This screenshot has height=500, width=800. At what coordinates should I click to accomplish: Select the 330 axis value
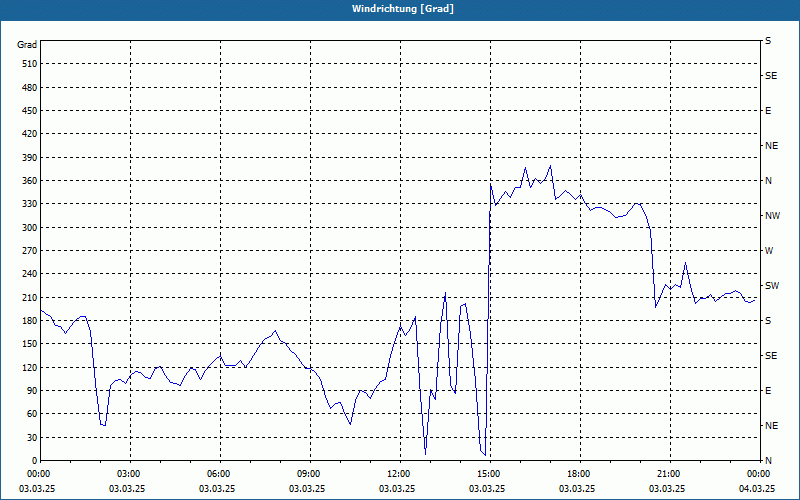pos(30,204)
